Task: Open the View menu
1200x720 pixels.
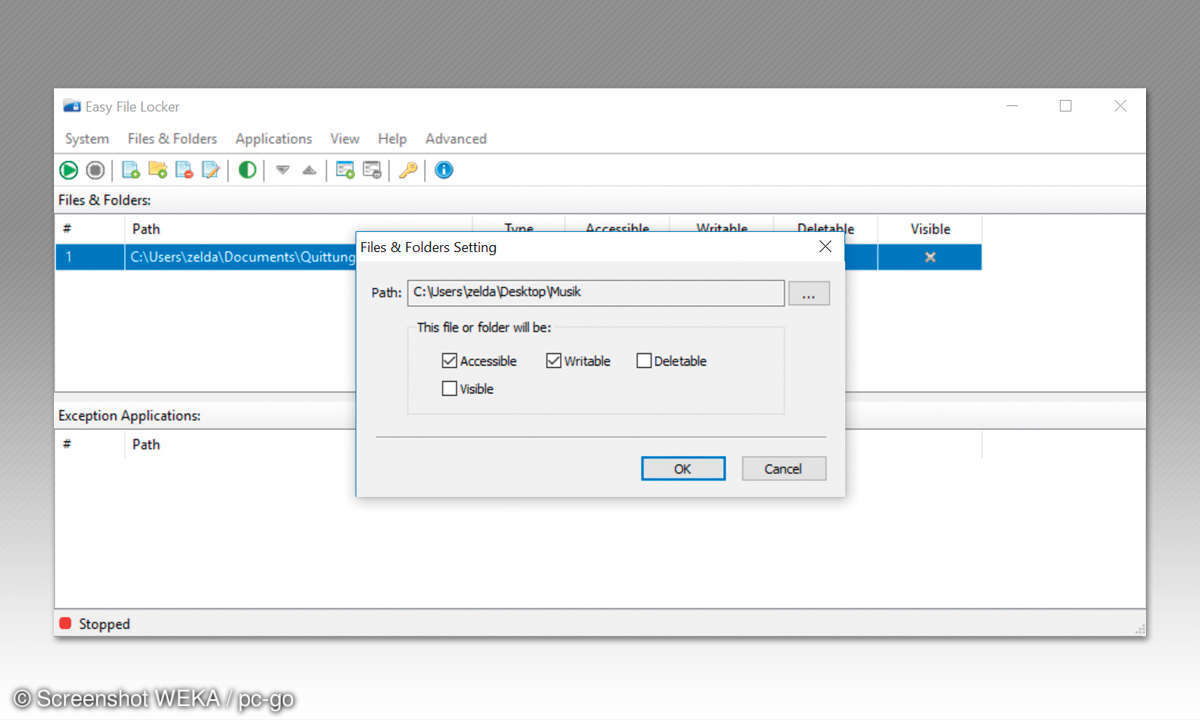Action: point(345,139)
